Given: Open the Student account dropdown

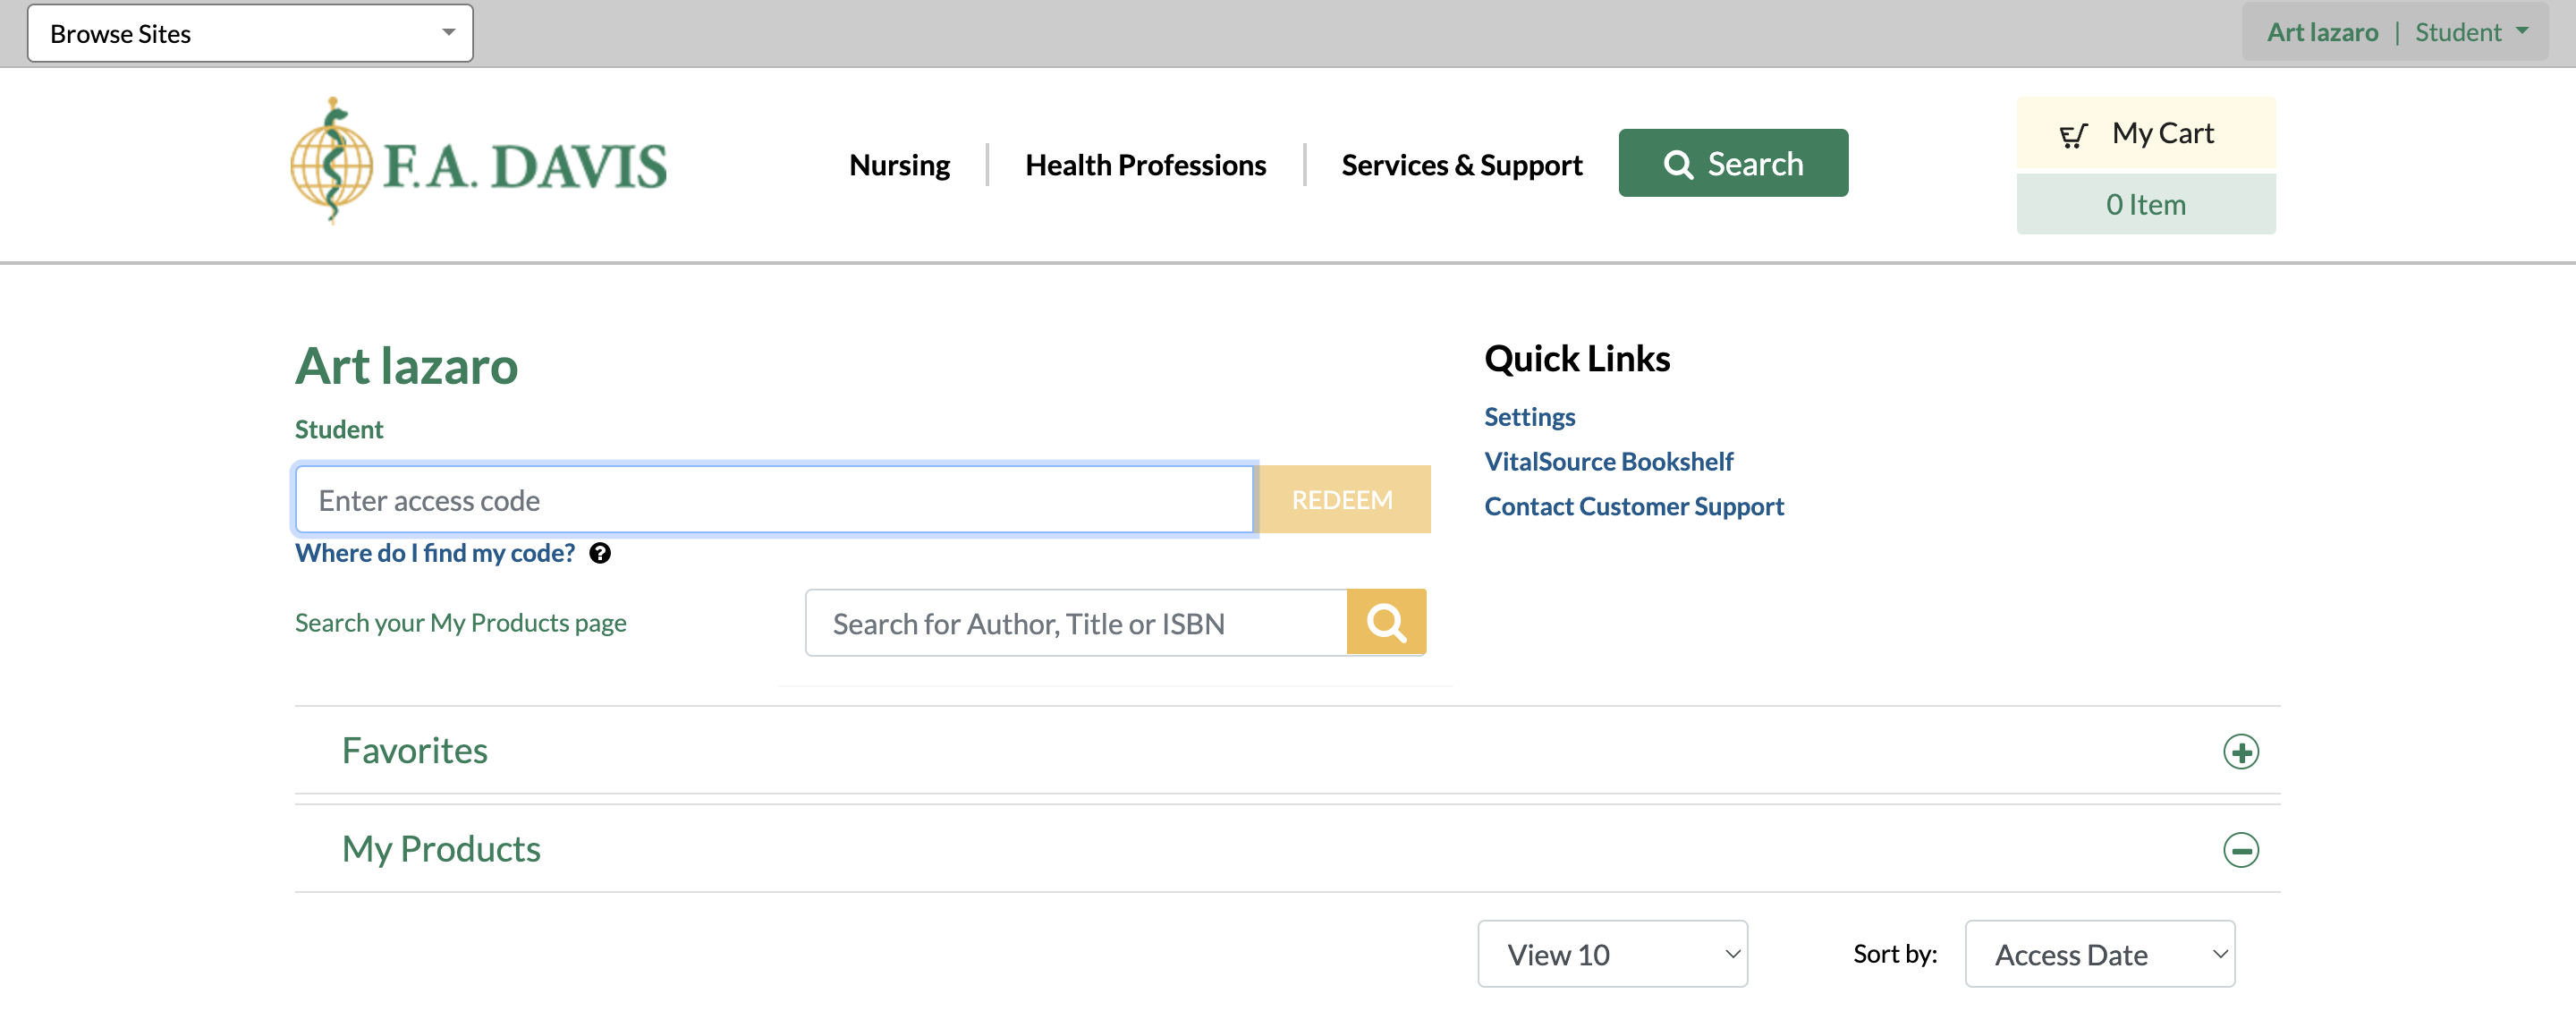Looking at the screenshot, I should pos(2471,32).
